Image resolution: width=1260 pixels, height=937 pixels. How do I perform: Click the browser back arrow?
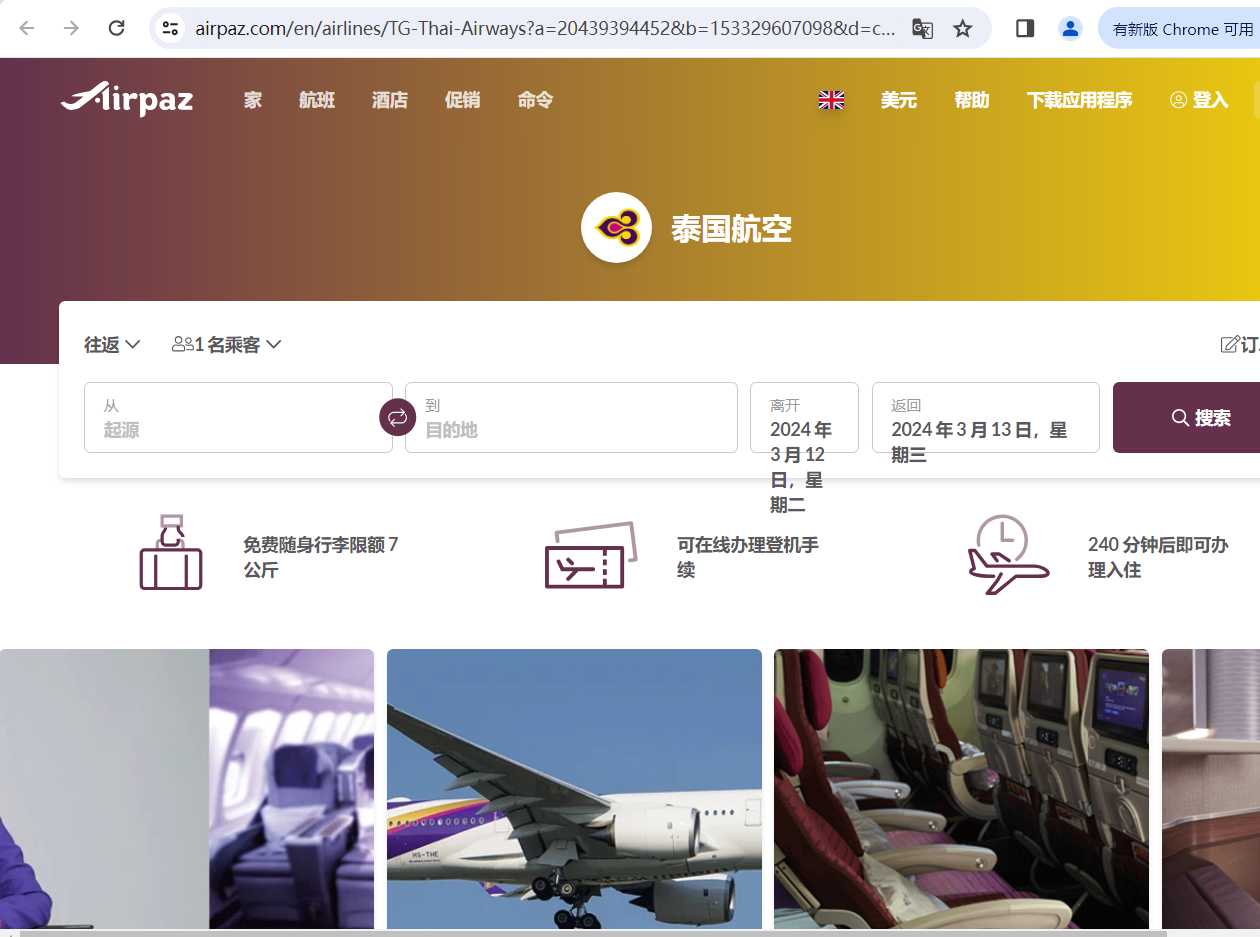point(27,28)
